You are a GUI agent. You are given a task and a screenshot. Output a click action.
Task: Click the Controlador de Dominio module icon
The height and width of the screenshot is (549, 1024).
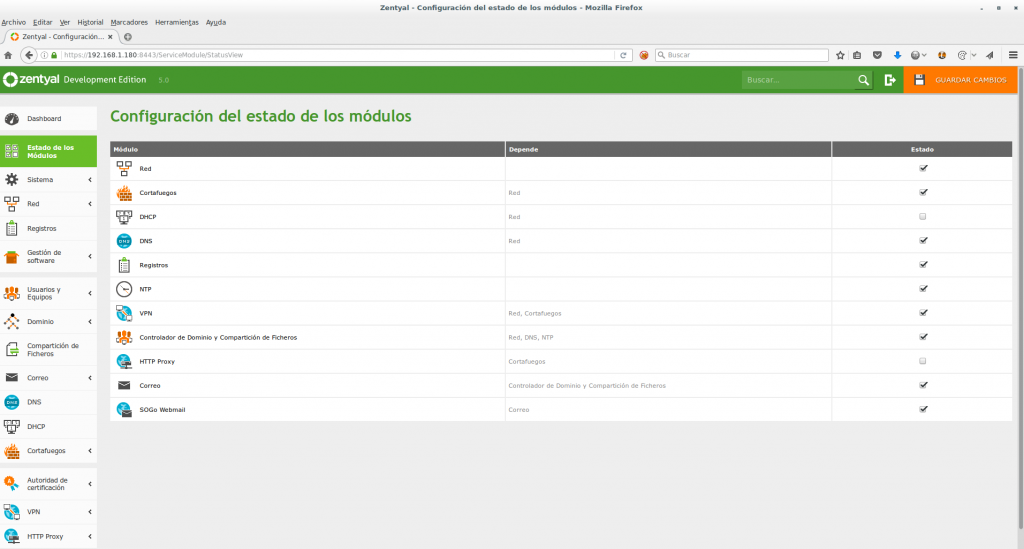tap(124, 337)
